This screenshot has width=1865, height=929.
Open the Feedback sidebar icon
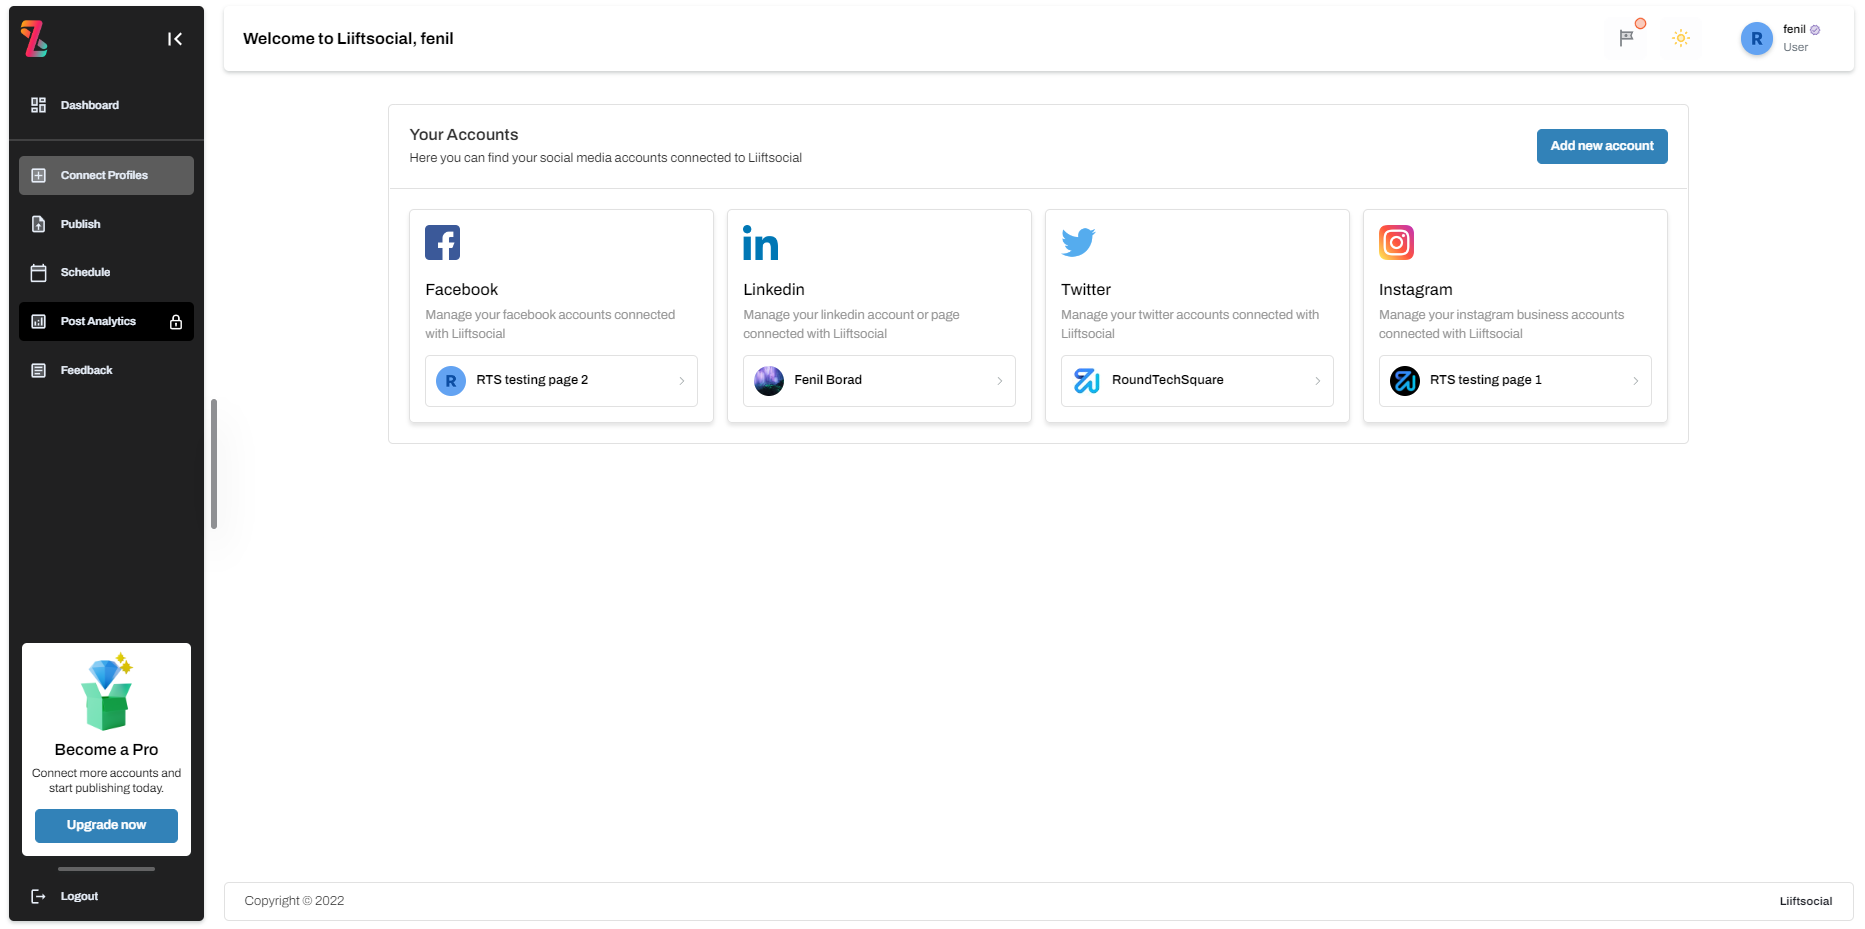(x=38, y=370)
